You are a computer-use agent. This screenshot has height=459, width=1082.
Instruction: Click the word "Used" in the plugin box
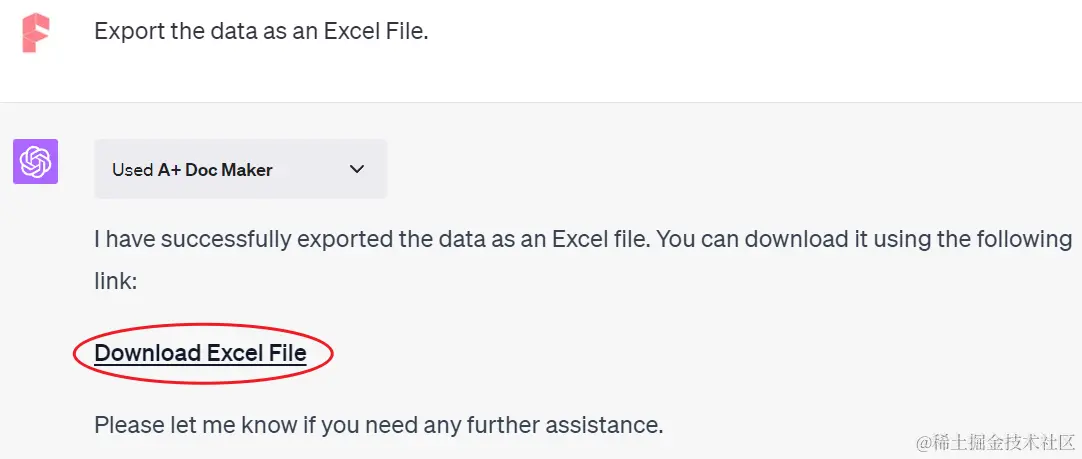132,170
